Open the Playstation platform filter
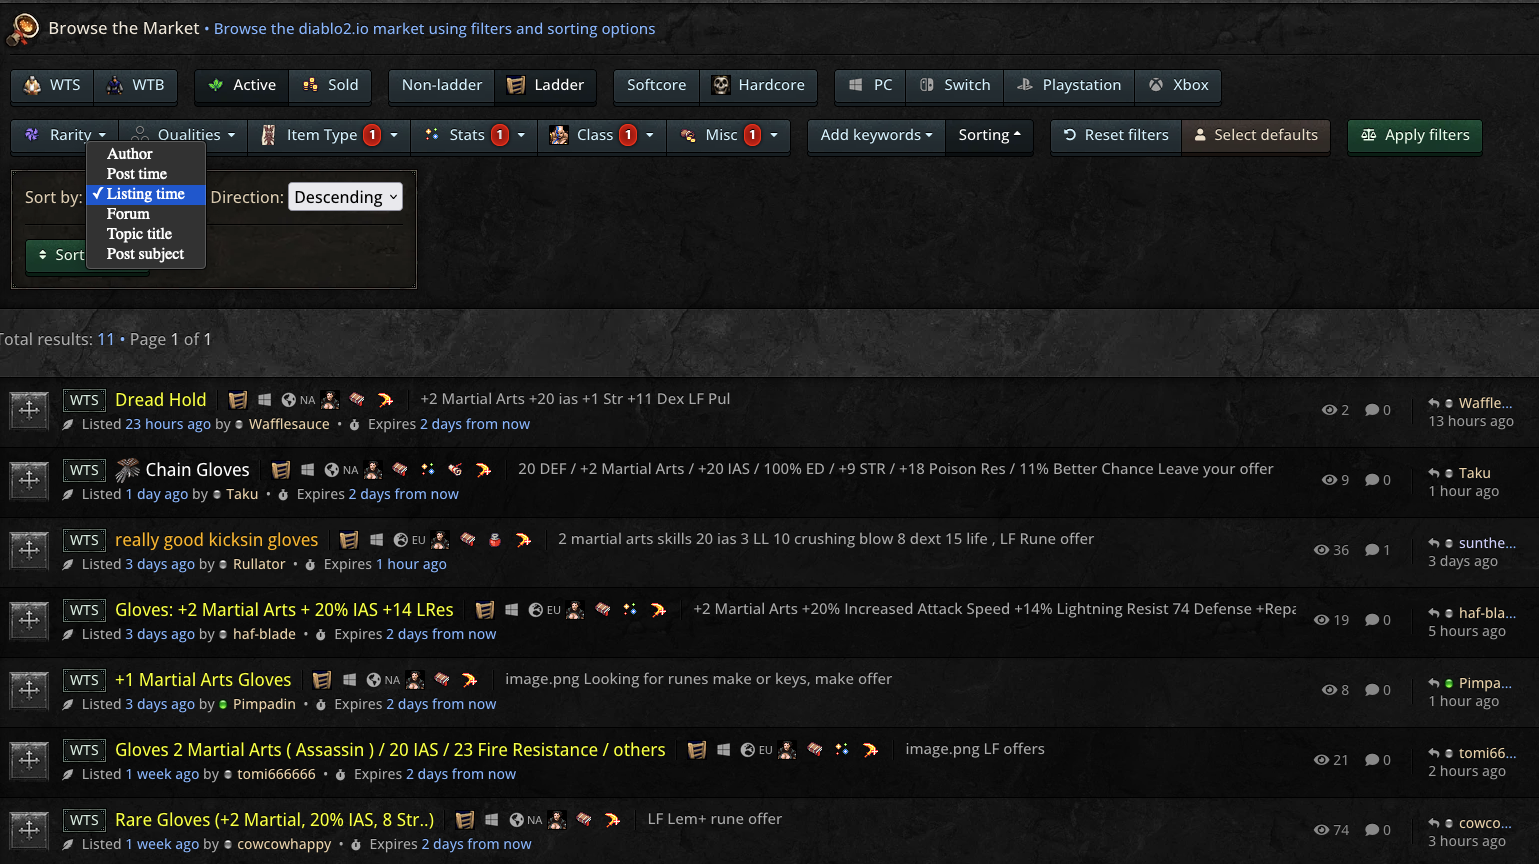 pos(1069,85)
